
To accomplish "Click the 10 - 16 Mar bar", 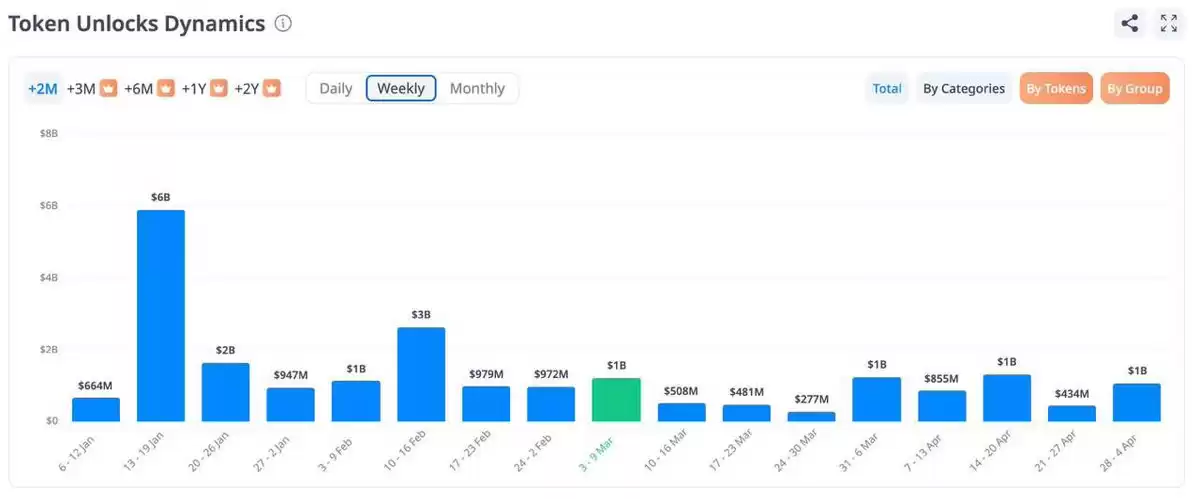I will [682, 412].
